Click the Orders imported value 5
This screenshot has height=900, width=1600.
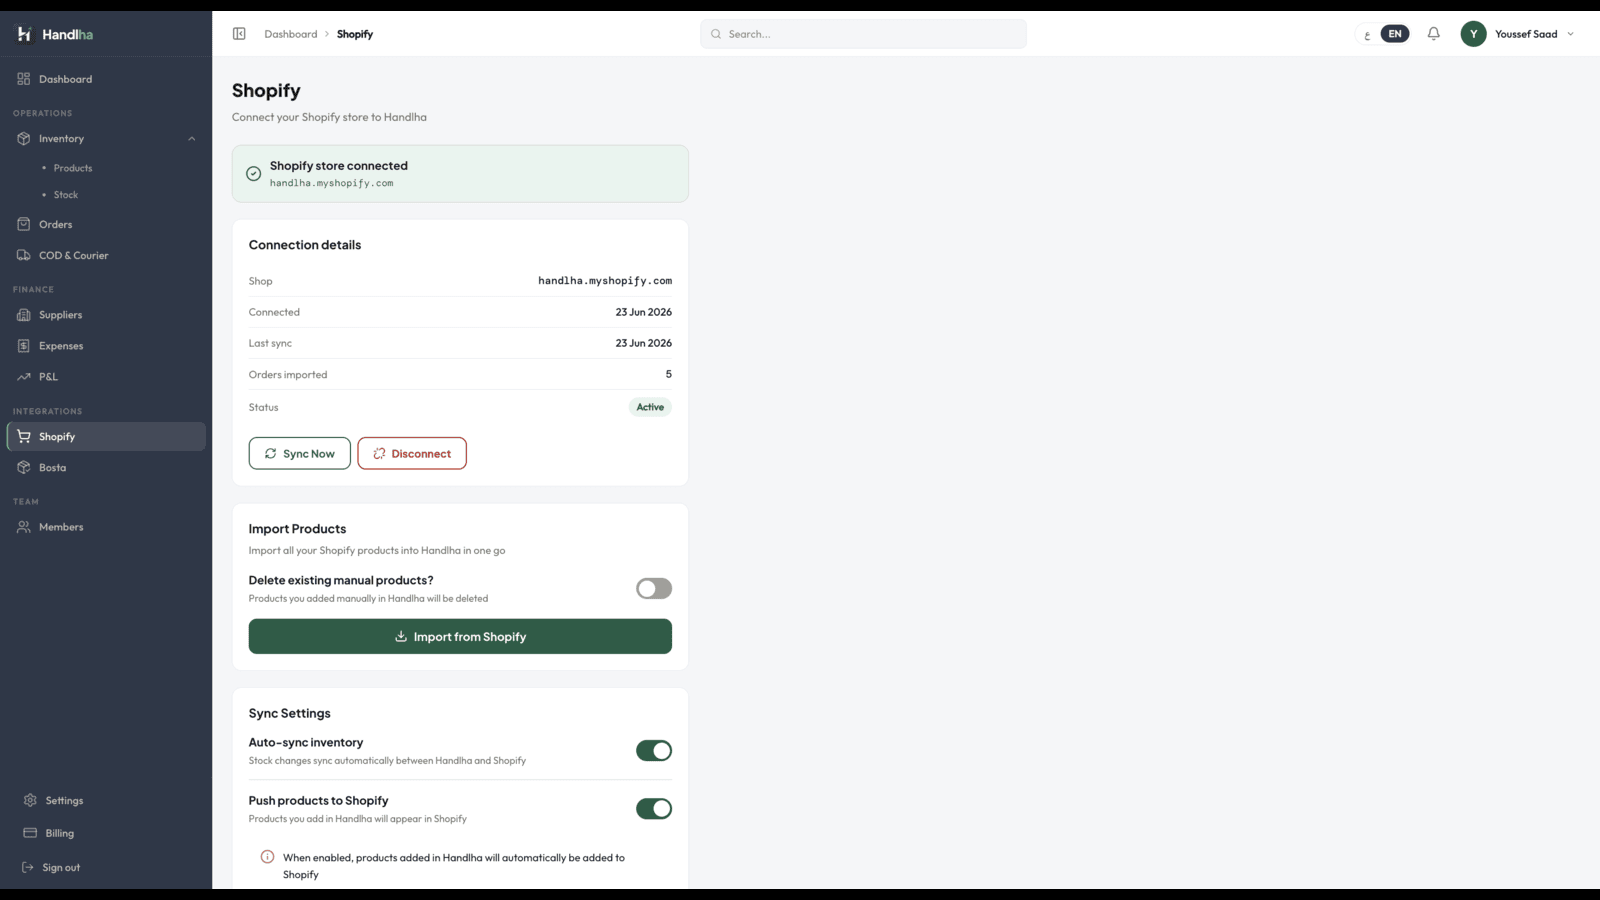669,374
